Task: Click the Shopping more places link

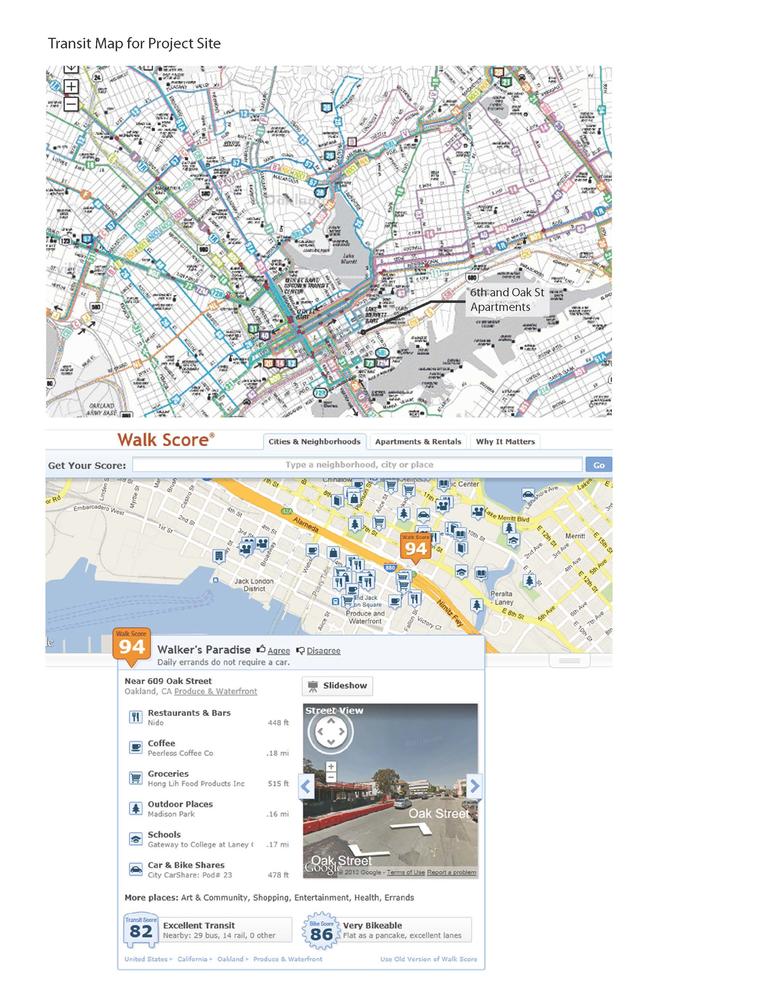Action: click(x=270, y=897)
